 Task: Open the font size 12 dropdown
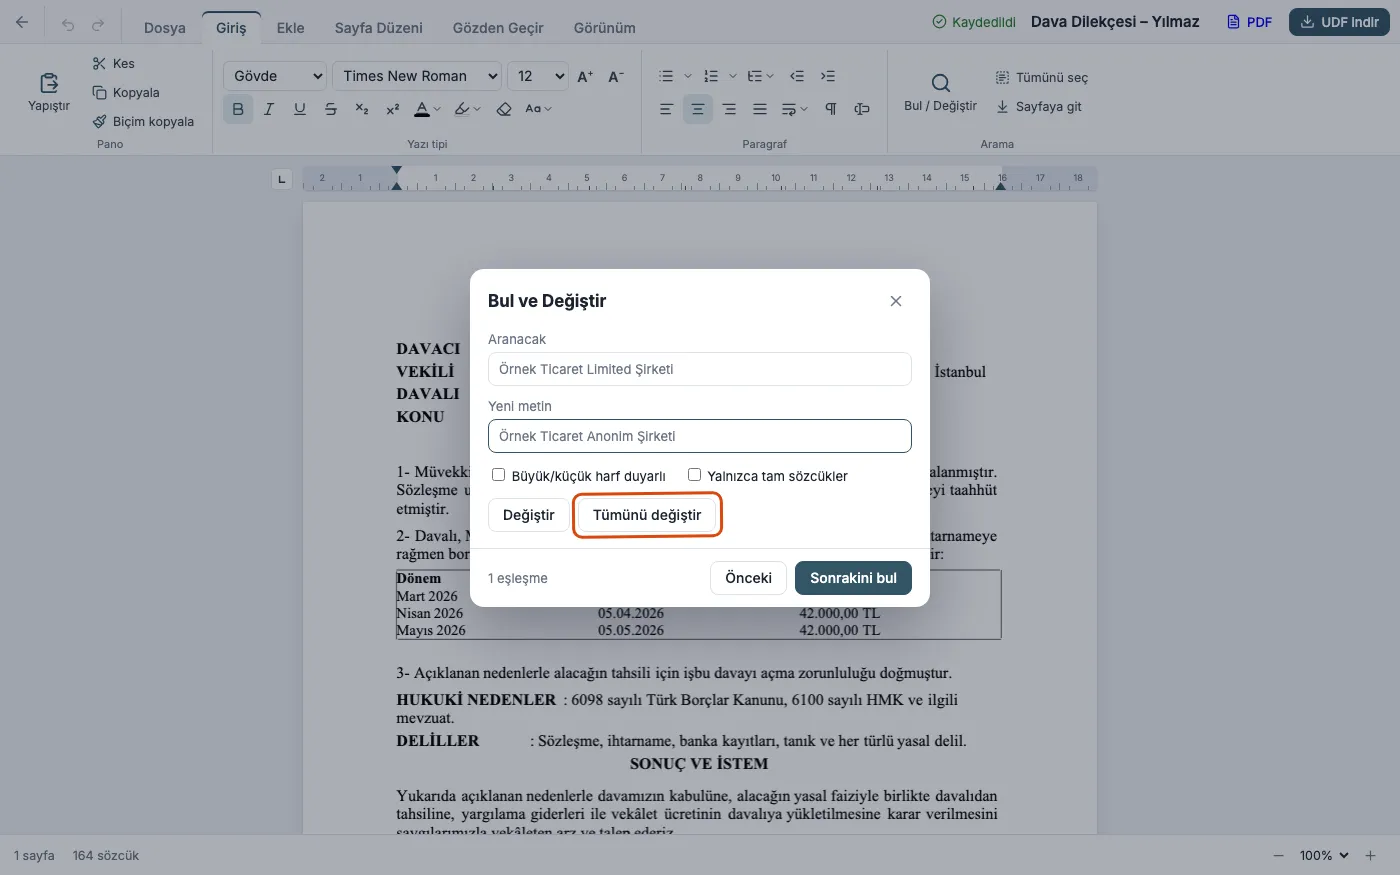[x=537, y=76]
